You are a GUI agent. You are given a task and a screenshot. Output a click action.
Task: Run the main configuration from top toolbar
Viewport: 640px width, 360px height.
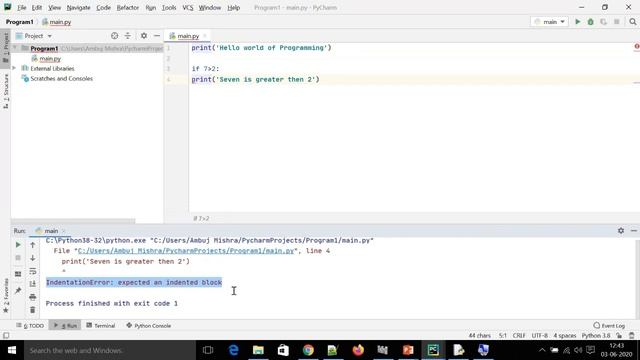578,22
